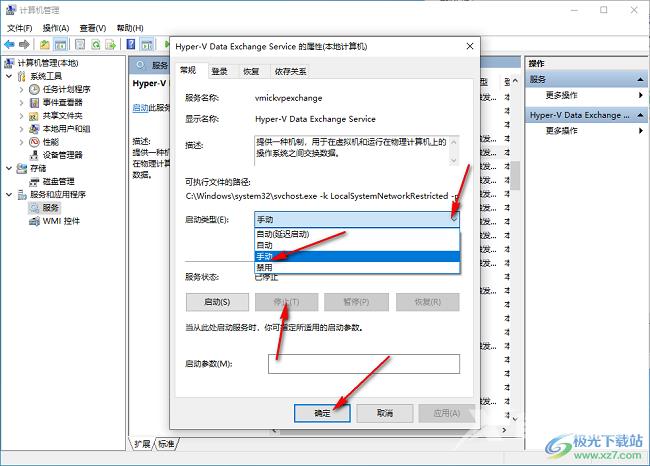Collapse the 系统工具 tree node
The height and width of the screenshot is (466, 650).
tap(9, 76)
